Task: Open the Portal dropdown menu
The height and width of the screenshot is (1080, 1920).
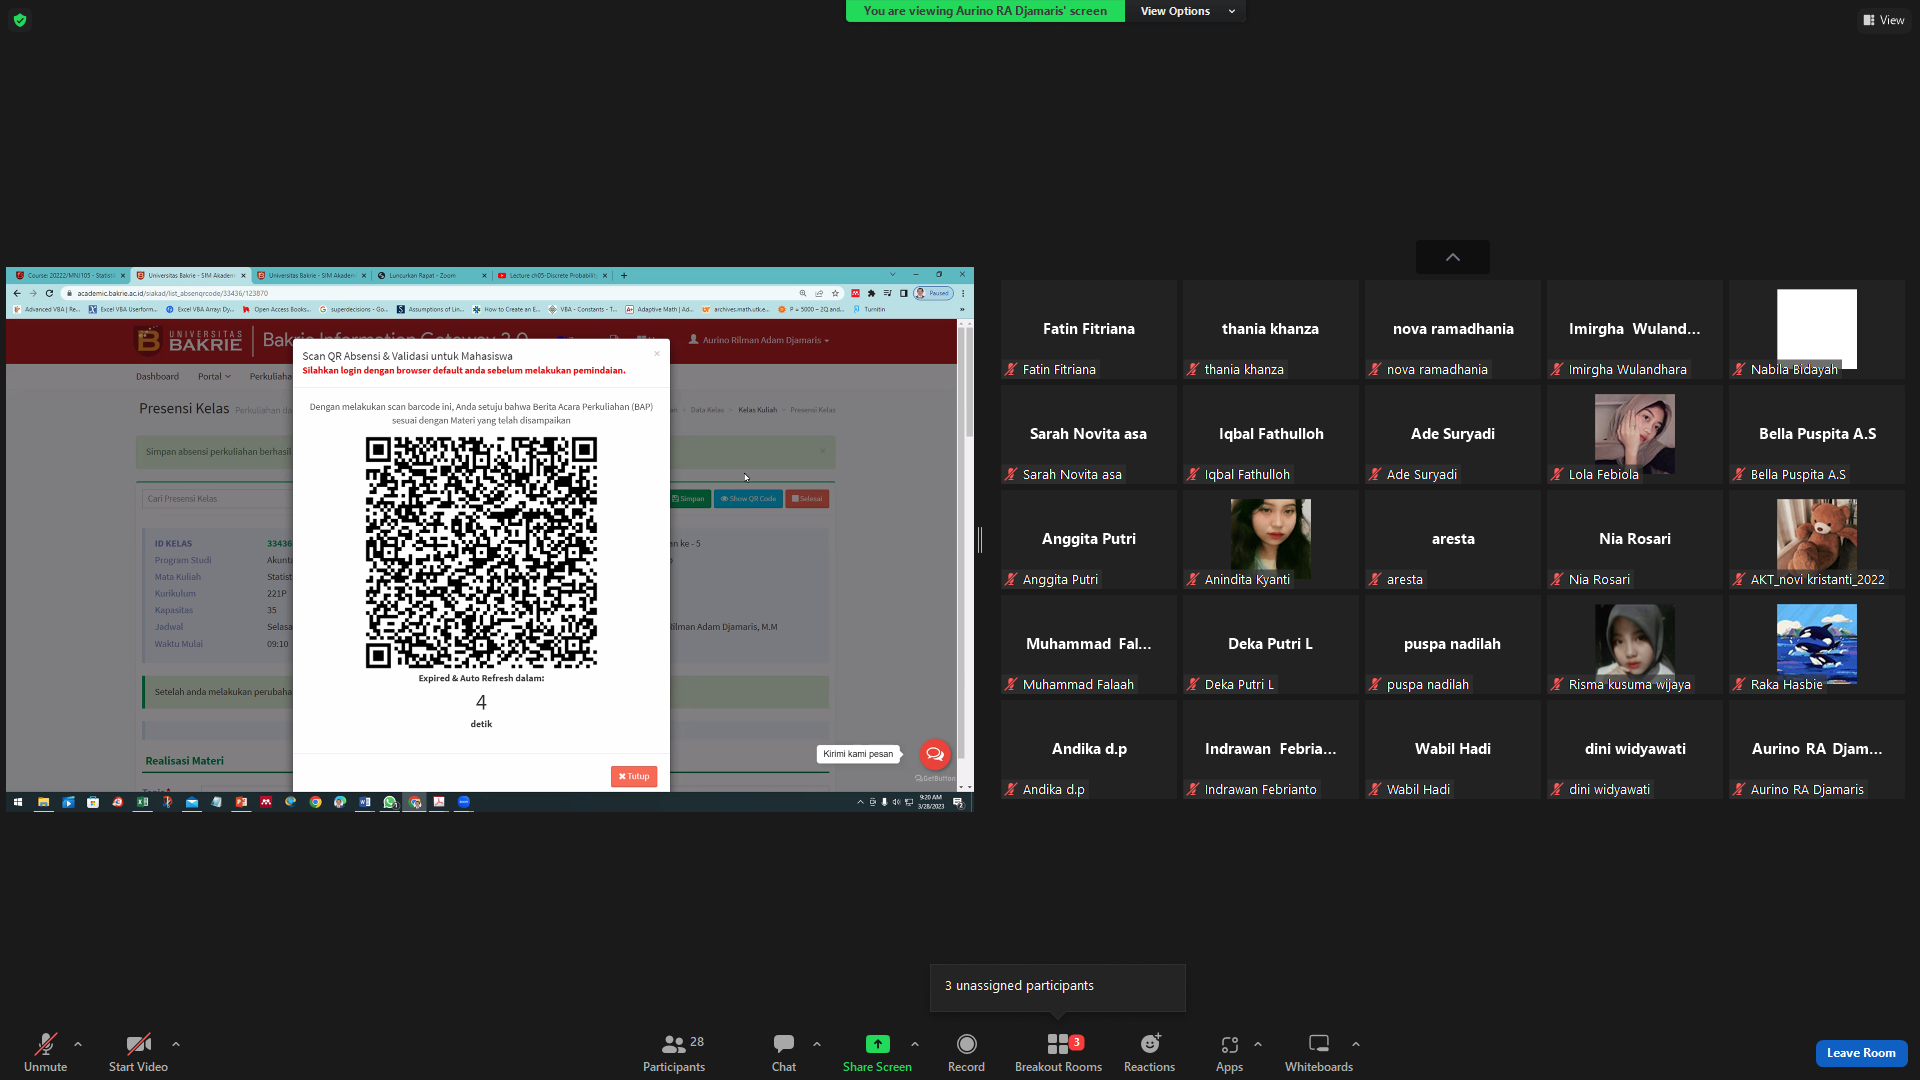Action: click(214, 377)
